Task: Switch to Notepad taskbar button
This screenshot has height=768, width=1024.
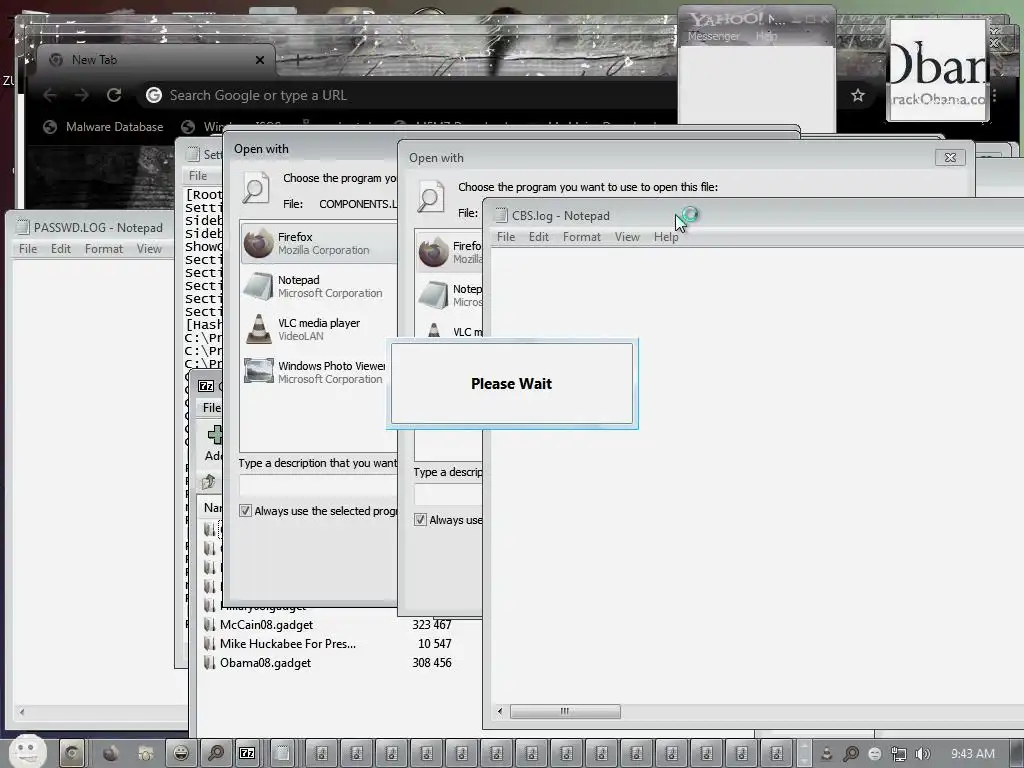Action: coord(282,754)
